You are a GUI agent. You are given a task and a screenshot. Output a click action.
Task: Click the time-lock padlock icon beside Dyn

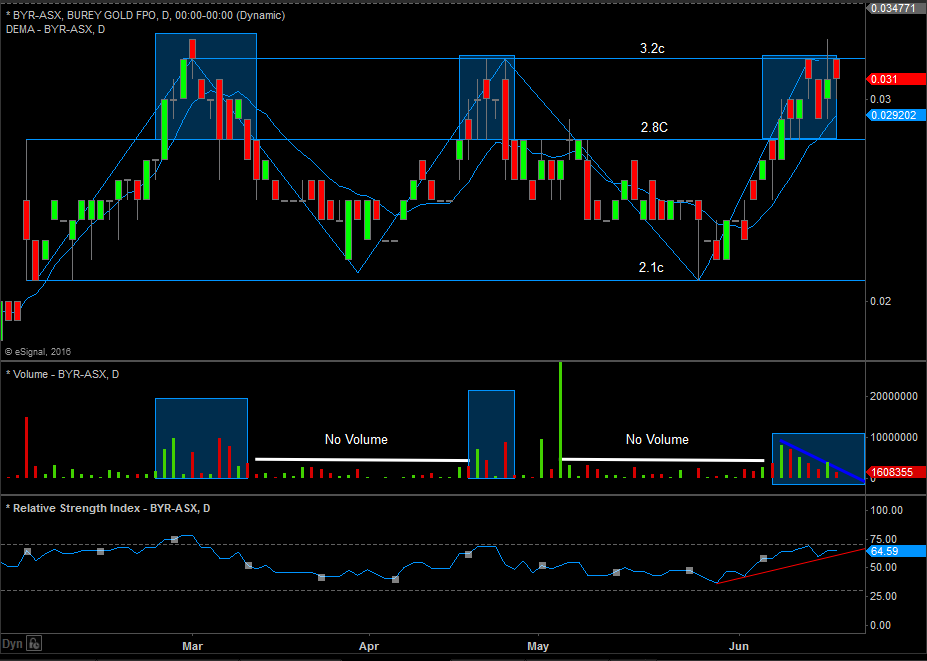[34, 643]
